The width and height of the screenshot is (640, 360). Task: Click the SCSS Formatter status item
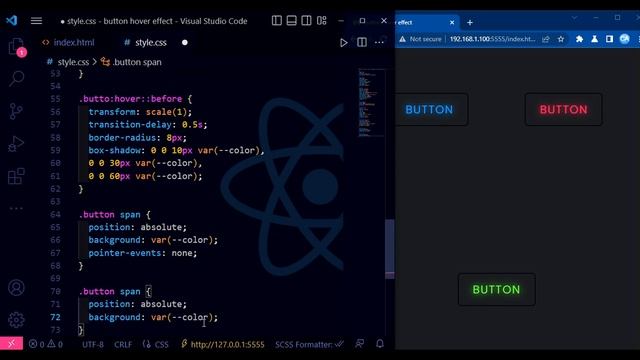[x=309, y=344]
